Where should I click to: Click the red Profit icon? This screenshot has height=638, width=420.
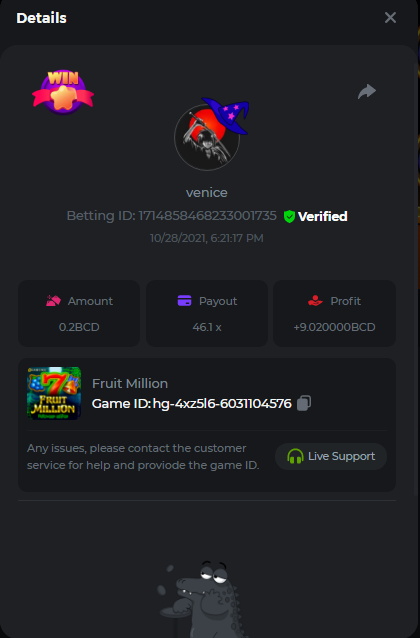pyautogui.click(x=315, y=301)
